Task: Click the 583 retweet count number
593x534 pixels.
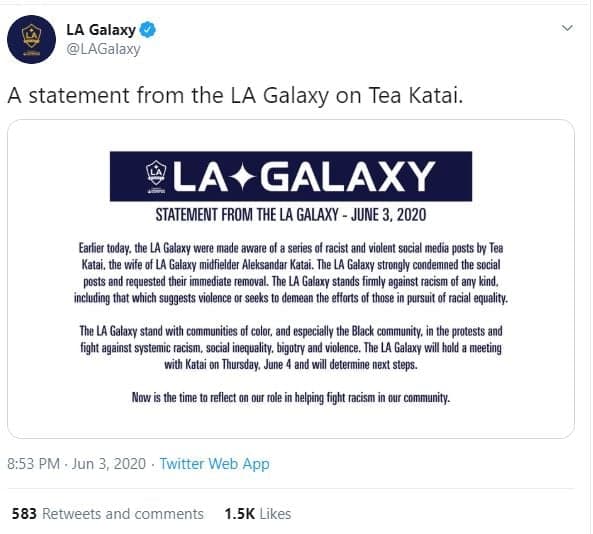Action: tap(24, 514)
